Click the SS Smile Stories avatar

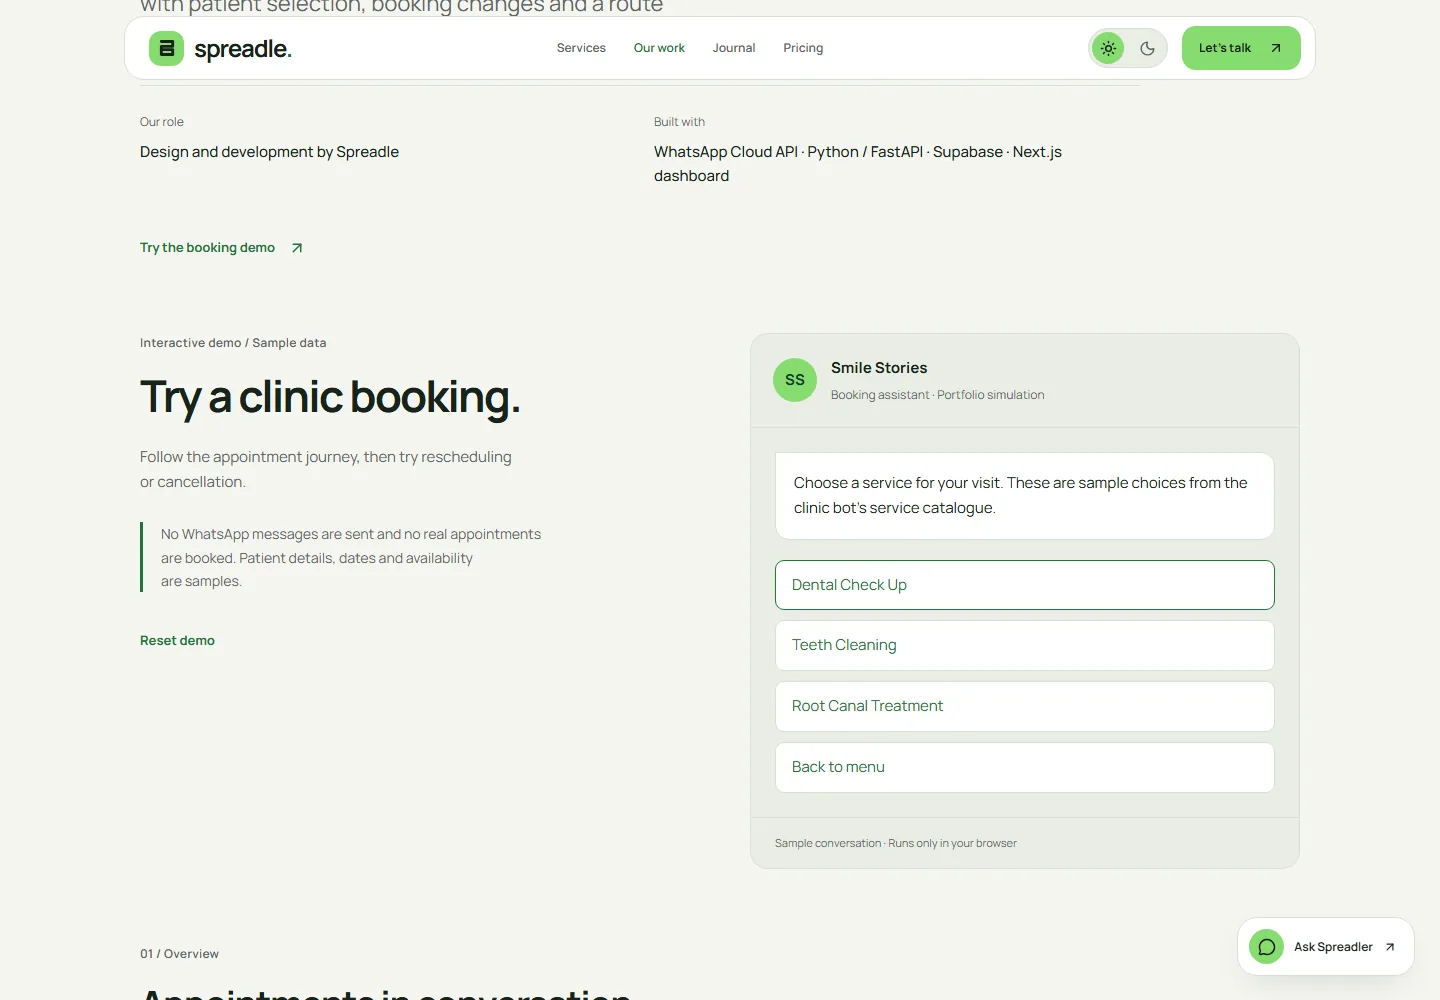click(x=795, y=380)
